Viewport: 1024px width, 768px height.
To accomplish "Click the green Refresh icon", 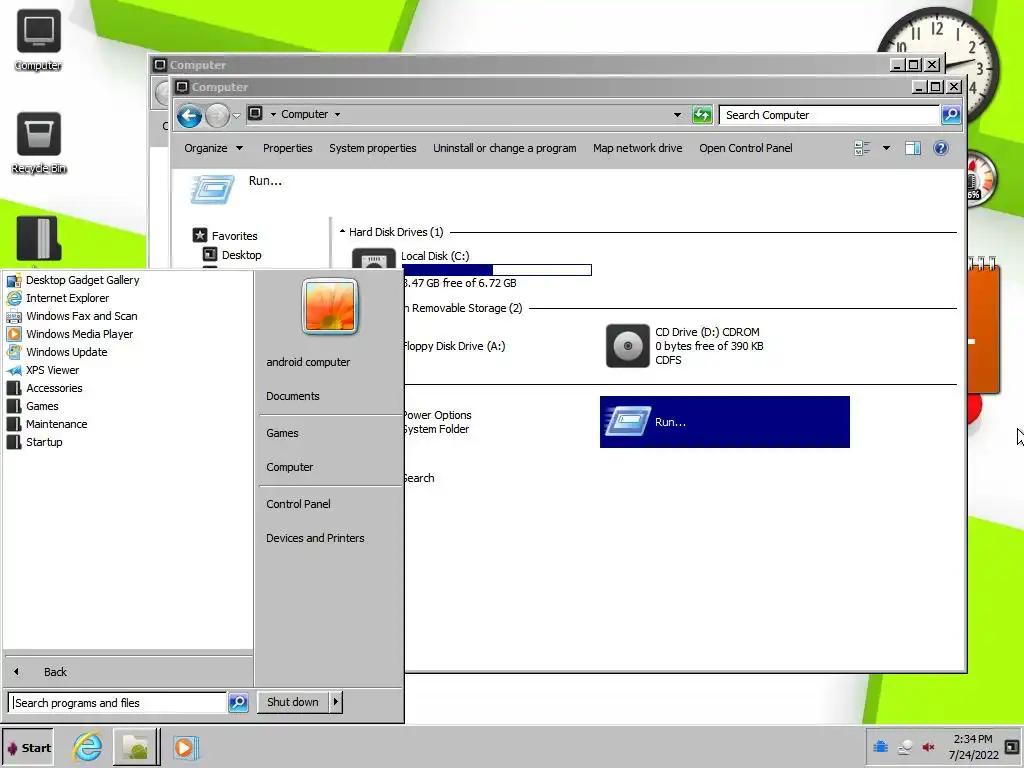I will point(702,115).
